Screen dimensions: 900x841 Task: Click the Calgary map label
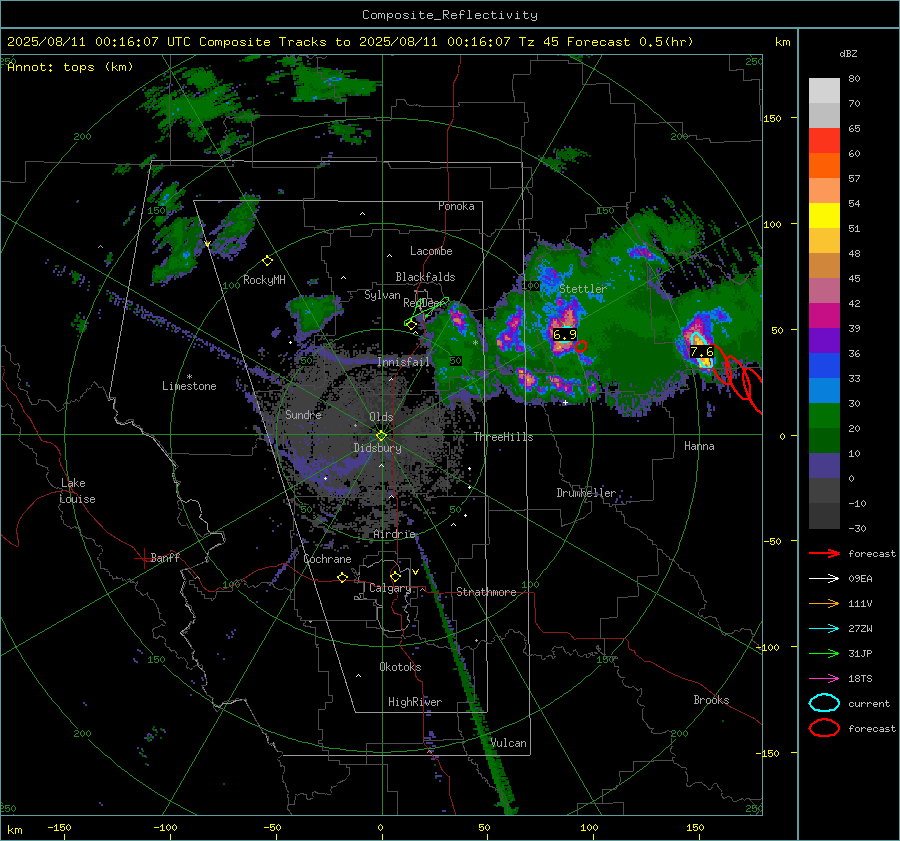[x=390, y=588]
